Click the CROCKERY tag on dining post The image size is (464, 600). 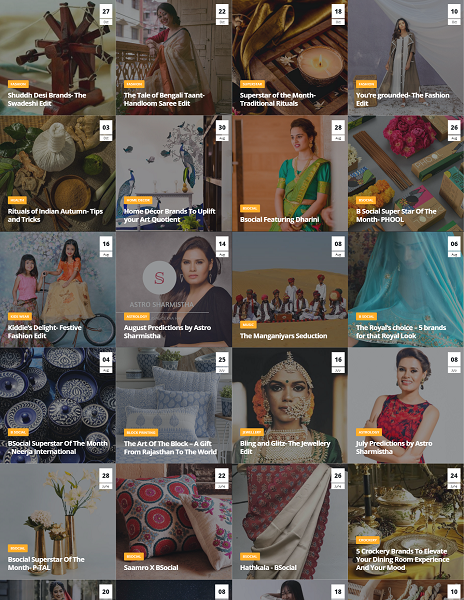pos(368,540)
